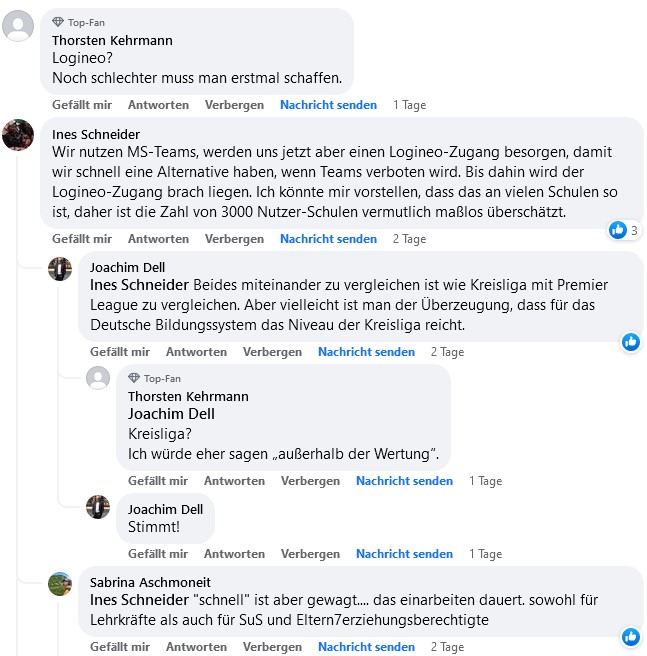
Task: Click the thumbs-up reaction on Sabrina Aschmoneit's comment
Action: 630,636
